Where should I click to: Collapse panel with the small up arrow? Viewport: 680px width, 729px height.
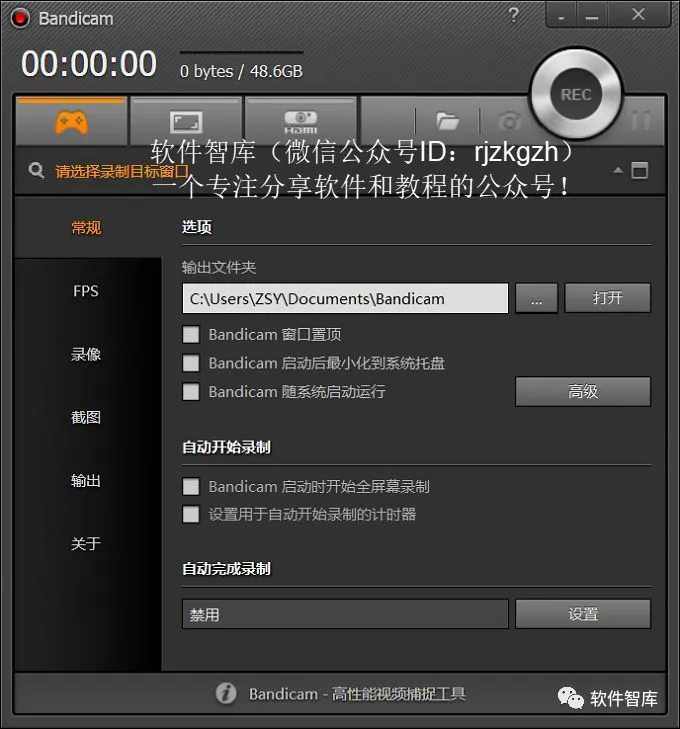pos(618,170)
